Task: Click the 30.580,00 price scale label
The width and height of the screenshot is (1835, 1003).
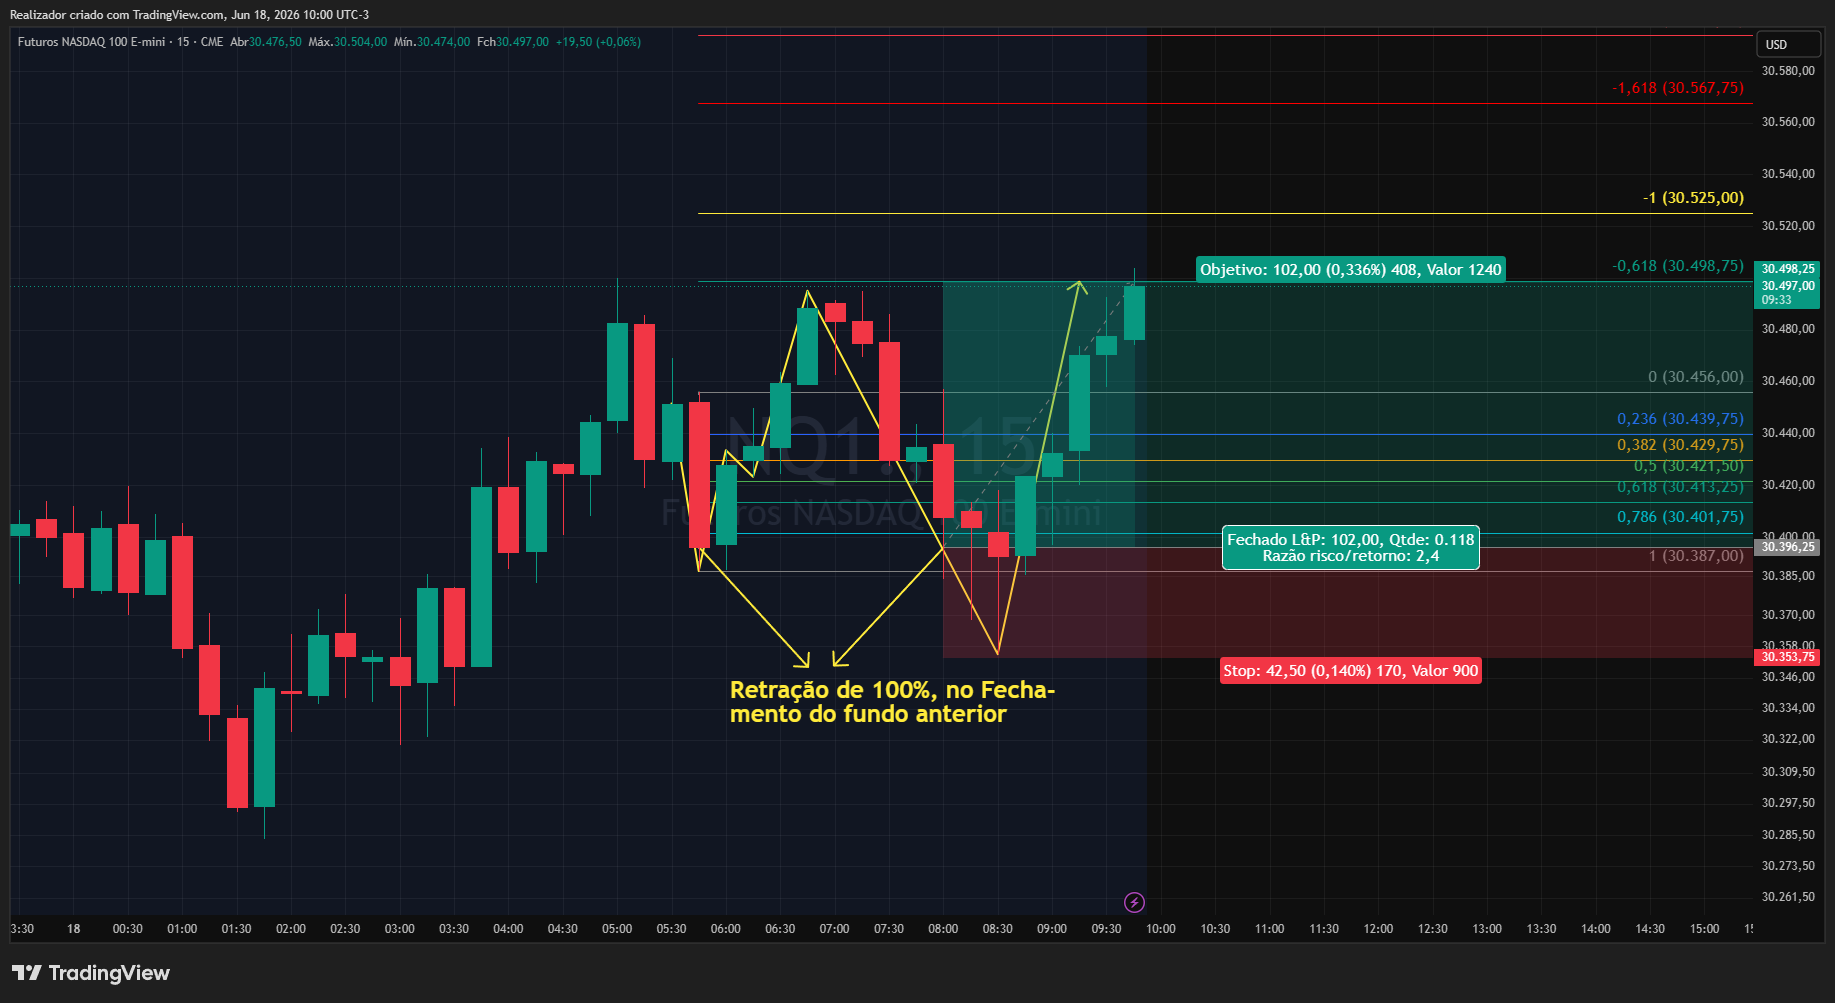Action: tap(1788, 71)
